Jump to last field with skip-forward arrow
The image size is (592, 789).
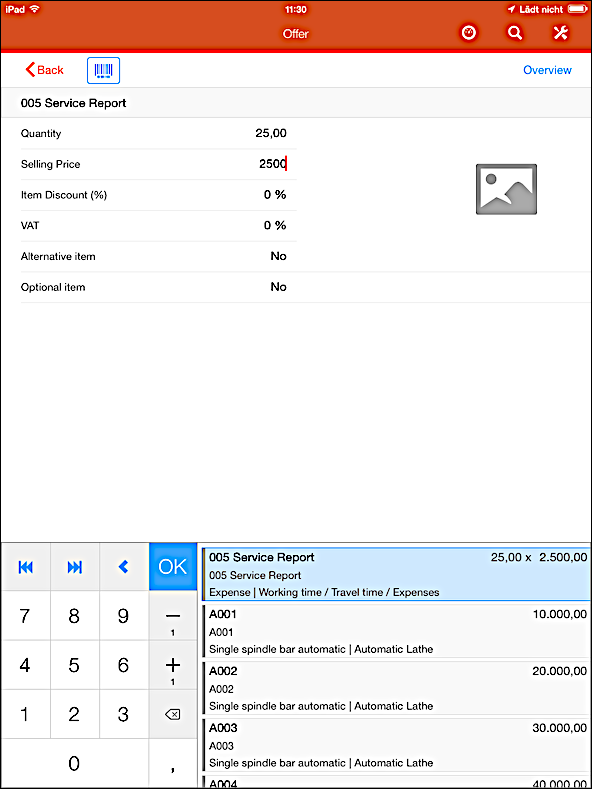click(75, 567)
